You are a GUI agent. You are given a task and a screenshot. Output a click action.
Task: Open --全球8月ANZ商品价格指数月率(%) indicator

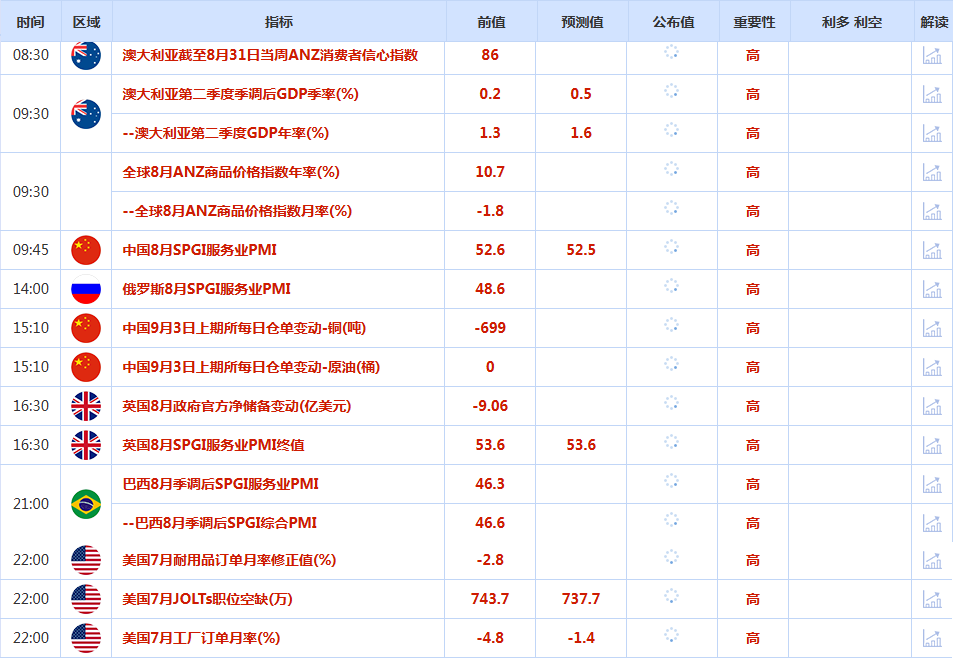(237, 211)
